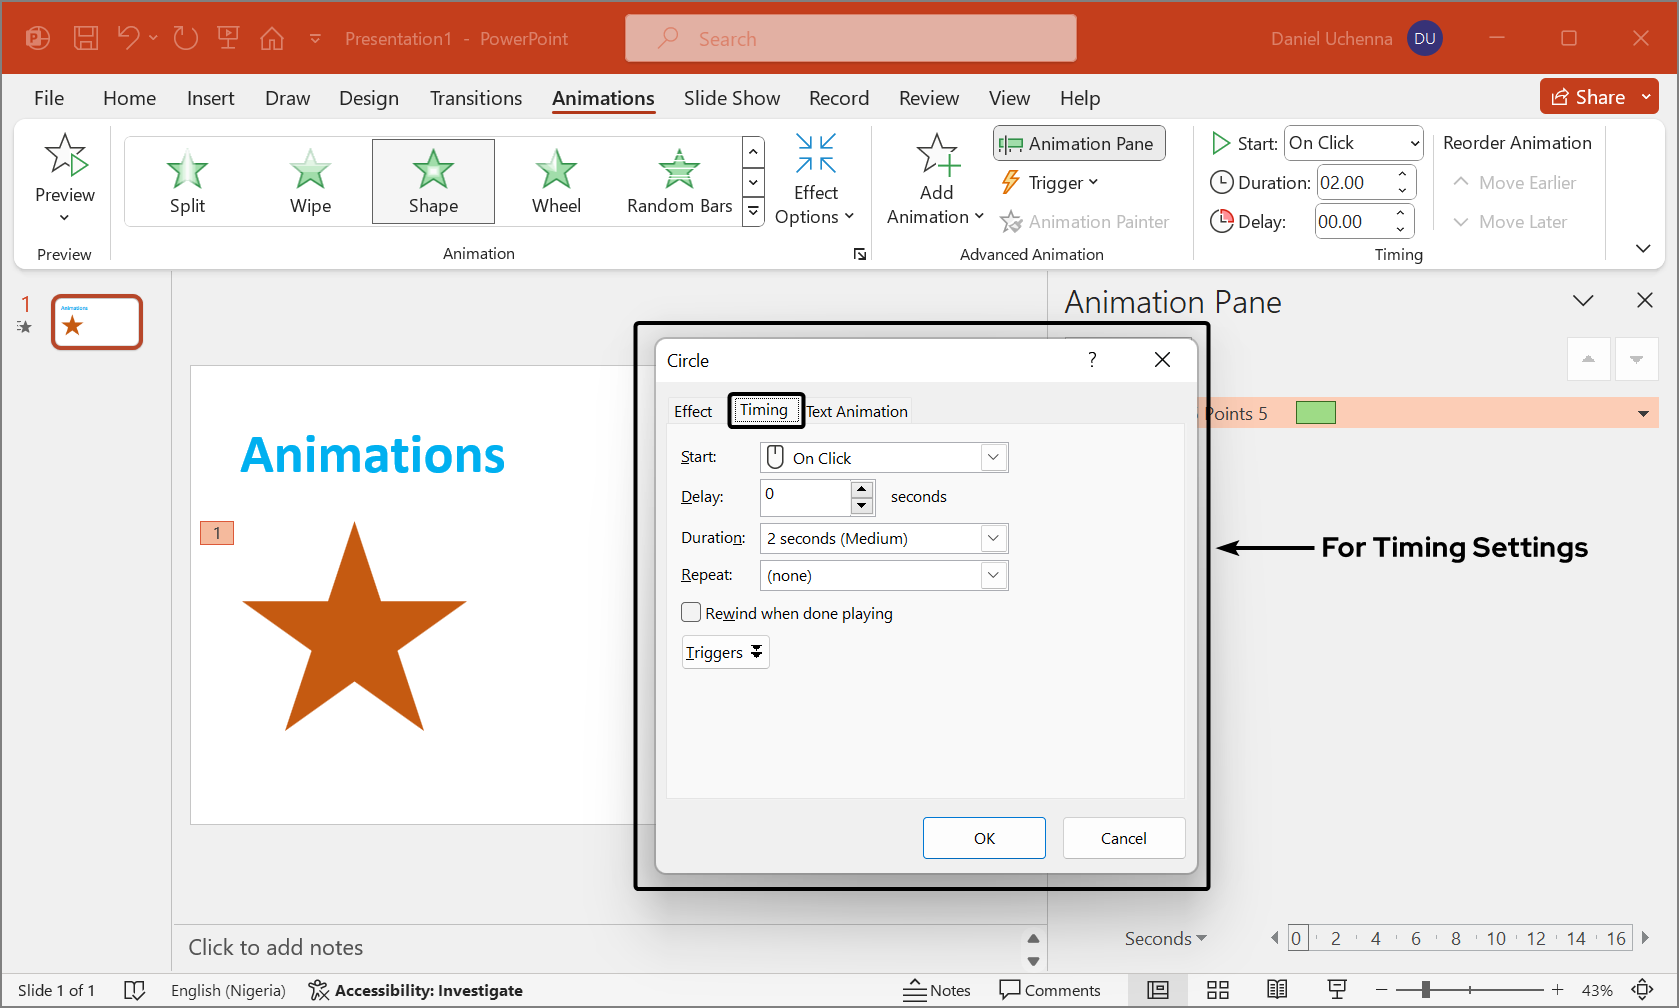Toggle the Notes pane in status bar
1679x1008 pixels.
[x=936, y=990]
